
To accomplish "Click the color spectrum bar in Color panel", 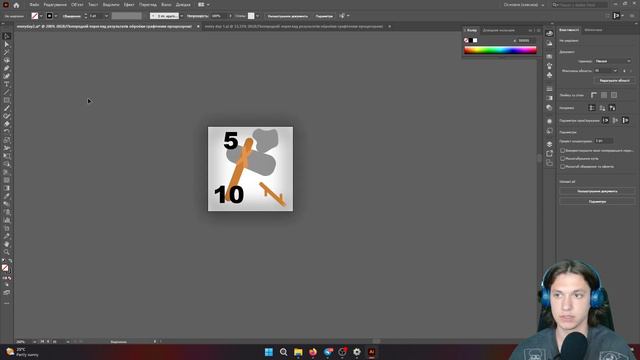I will pyautogui.click(x=500, y=50).
